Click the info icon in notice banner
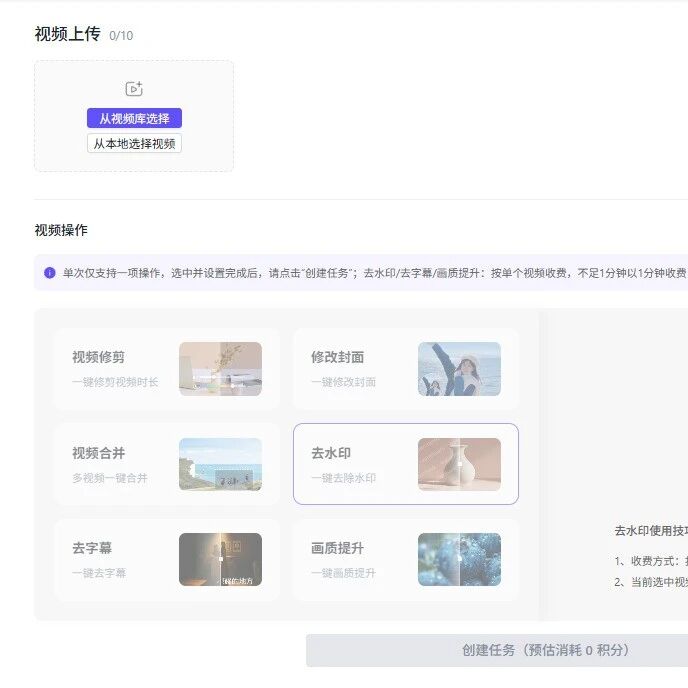This screenshot has height=688, width=688. [50, 273]
